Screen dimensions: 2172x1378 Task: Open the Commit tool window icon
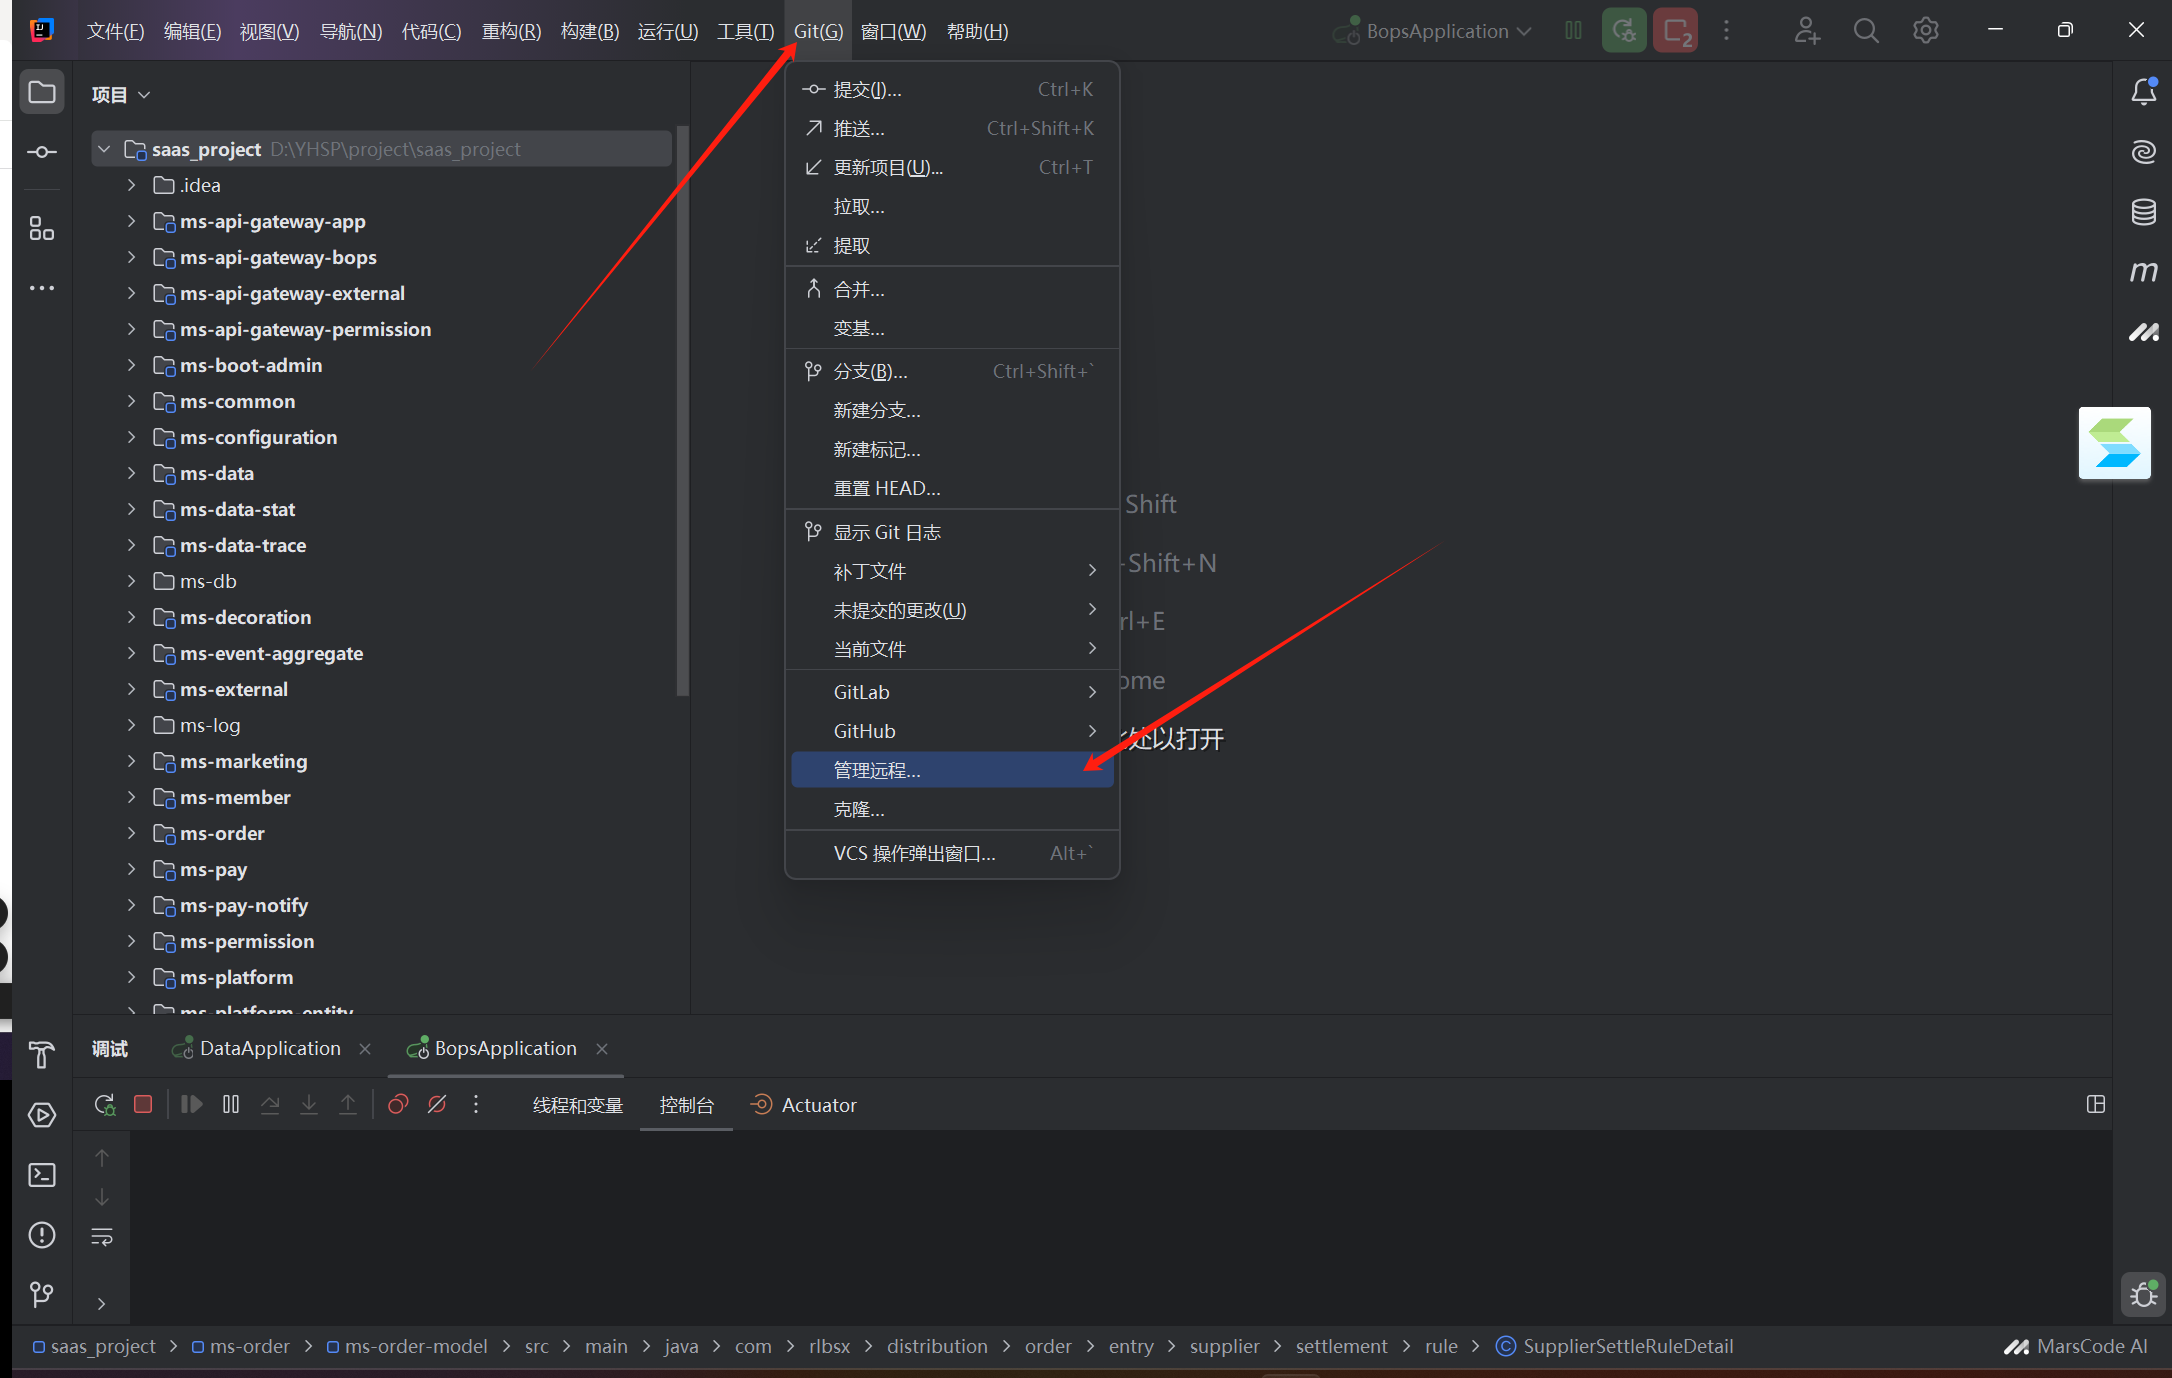[41, 152]
